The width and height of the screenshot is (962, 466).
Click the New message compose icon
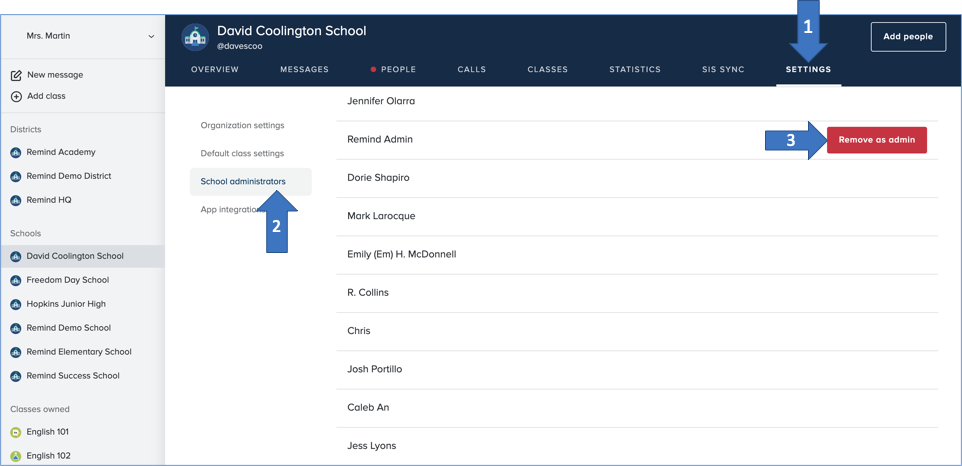tap(16, 75)
